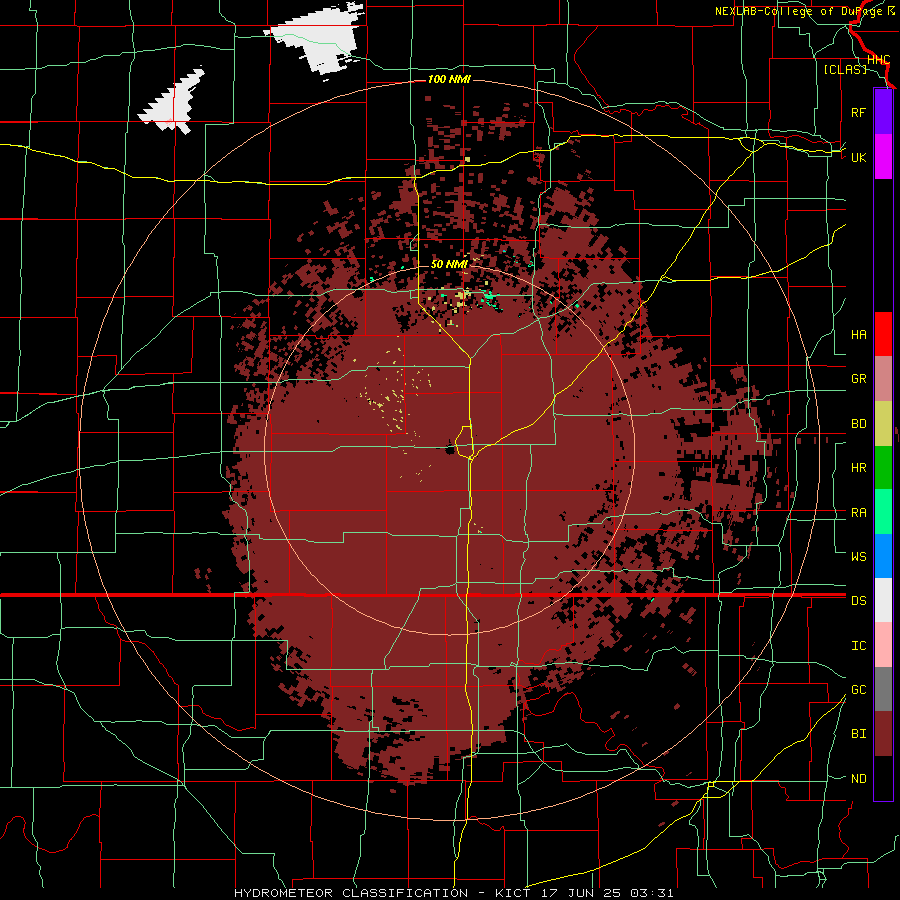Click the 100 NMI range ring label
Image resolution: width=900 pixels, height=900 pixels.
pyautogui.click(x=449, y=79)
